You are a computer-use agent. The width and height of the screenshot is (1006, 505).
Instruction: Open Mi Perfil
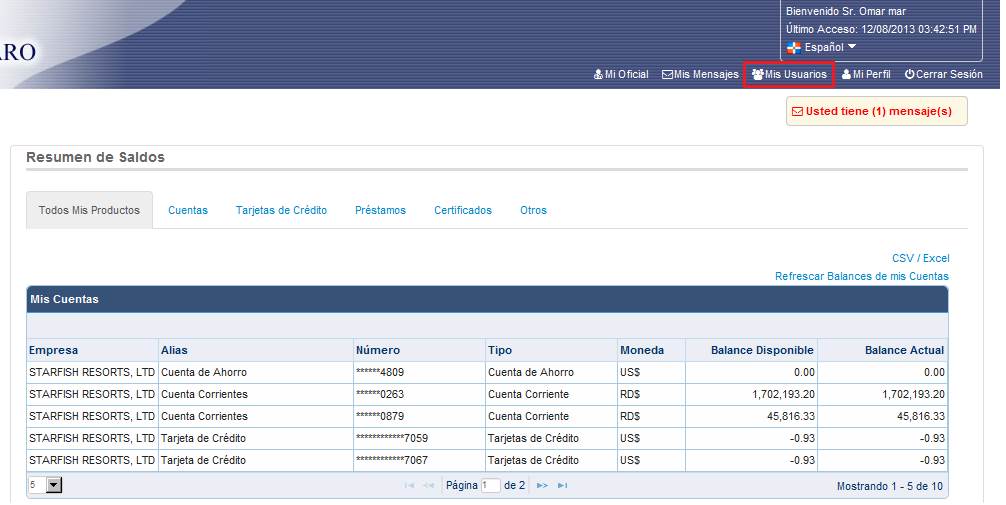[x=866, y=74]
